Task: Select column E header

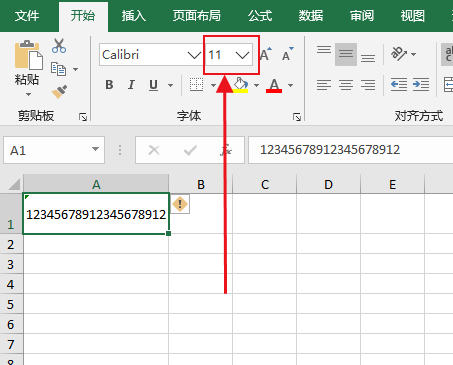Action: tap(392, 184)
